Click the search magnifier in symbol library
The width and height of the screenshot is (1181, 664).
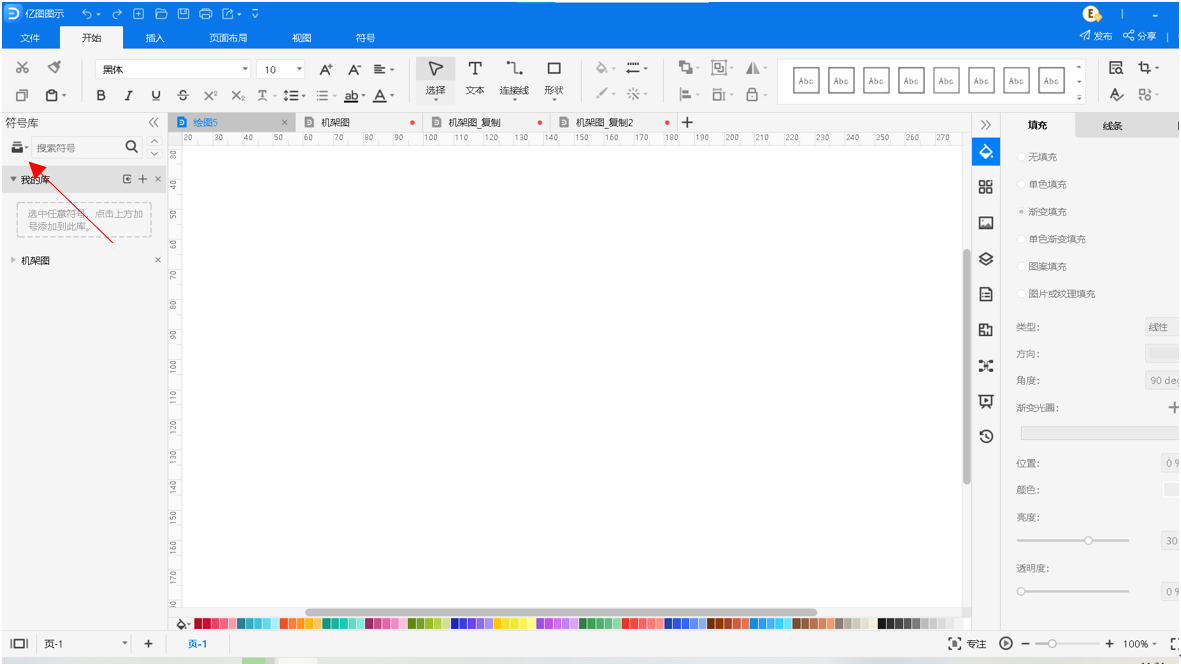tap(131, 147)
